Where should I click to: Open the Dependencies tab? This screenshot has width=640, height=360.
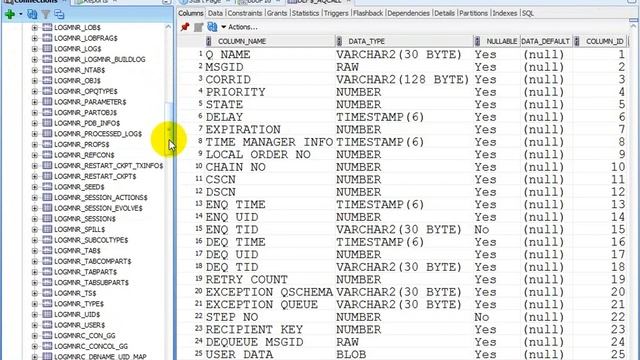click(x=408, y=13)
